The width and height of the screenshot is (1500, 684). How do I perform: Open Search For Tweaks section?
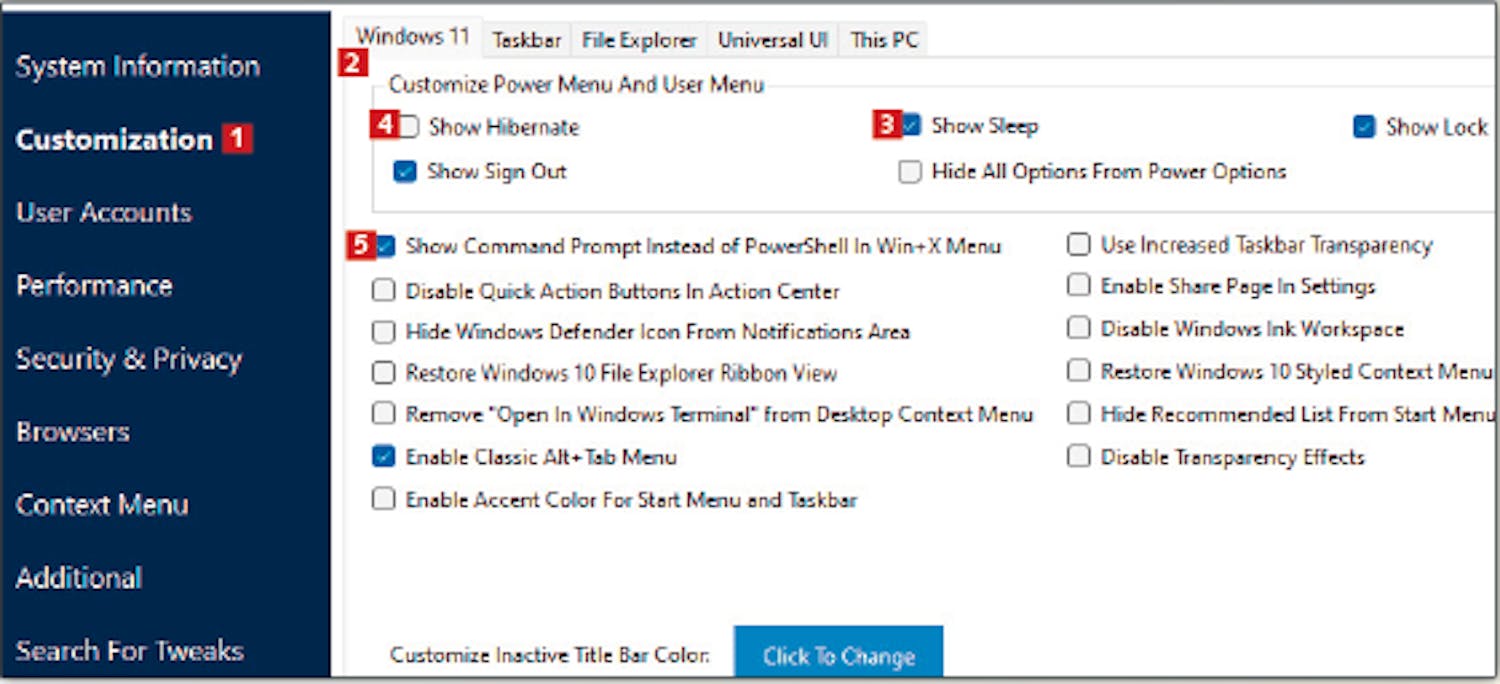pyautogui.click(x=130, y=651)
